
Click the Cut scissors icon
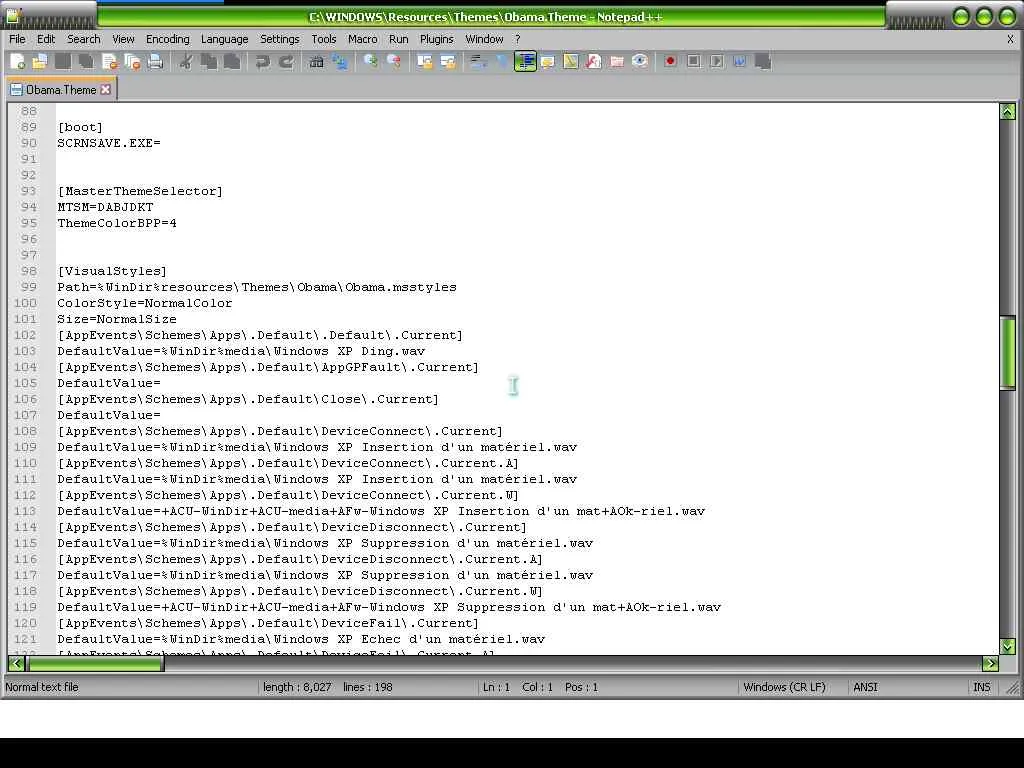[x=185, y=61]
